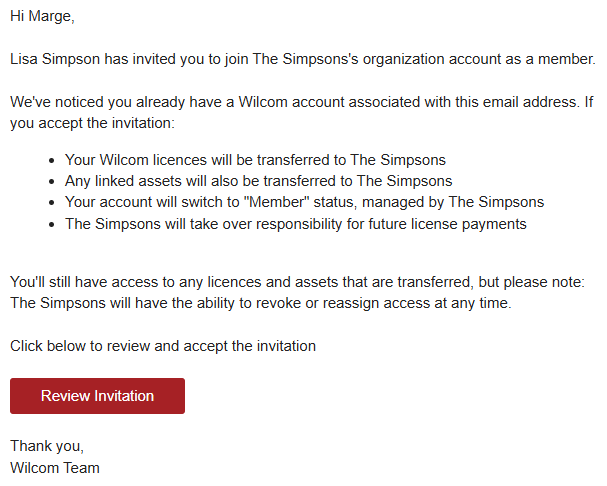Viewport: 607px width, 486px height.
Task: Click the "You'll still have access" sentence
Action: [297, 282]
